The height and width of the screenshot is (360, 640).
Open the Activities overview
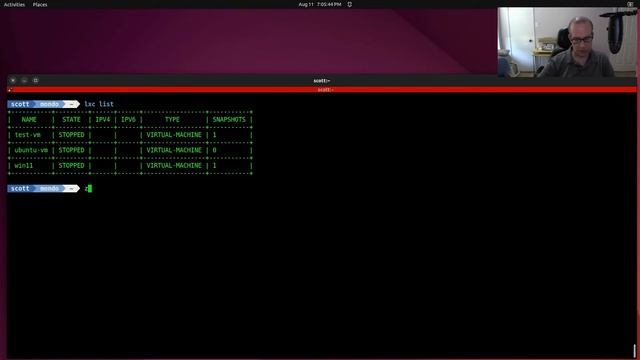tap(14, 4)
